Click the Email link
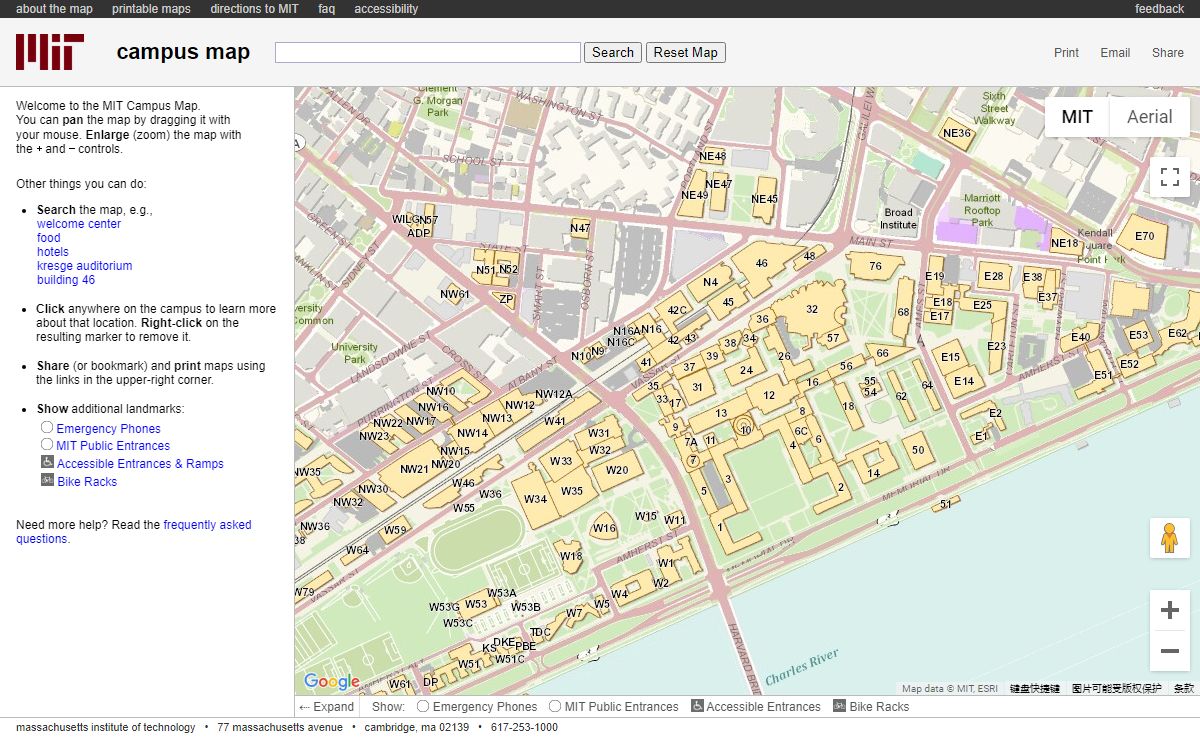 [x=1115, y=53]
